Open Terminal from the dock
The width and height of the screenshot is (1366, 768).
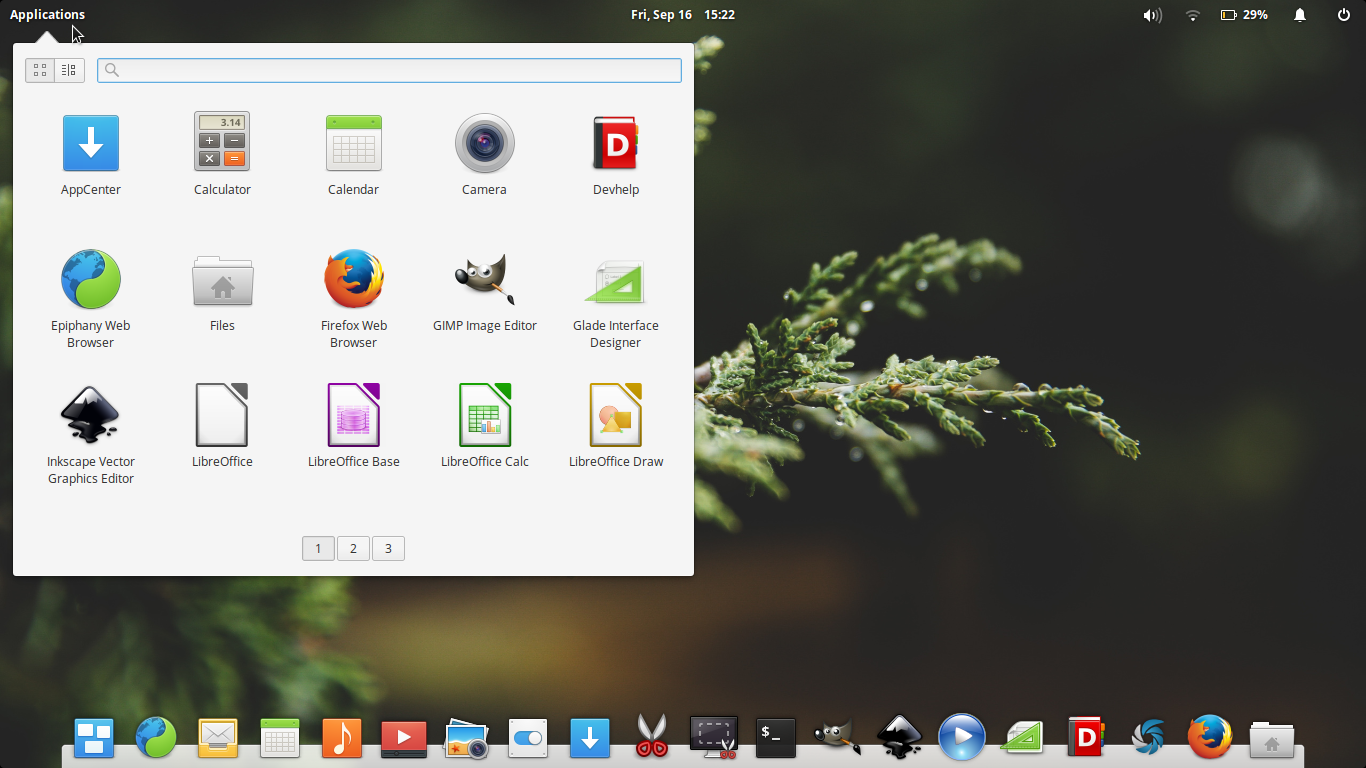point(776,738)
